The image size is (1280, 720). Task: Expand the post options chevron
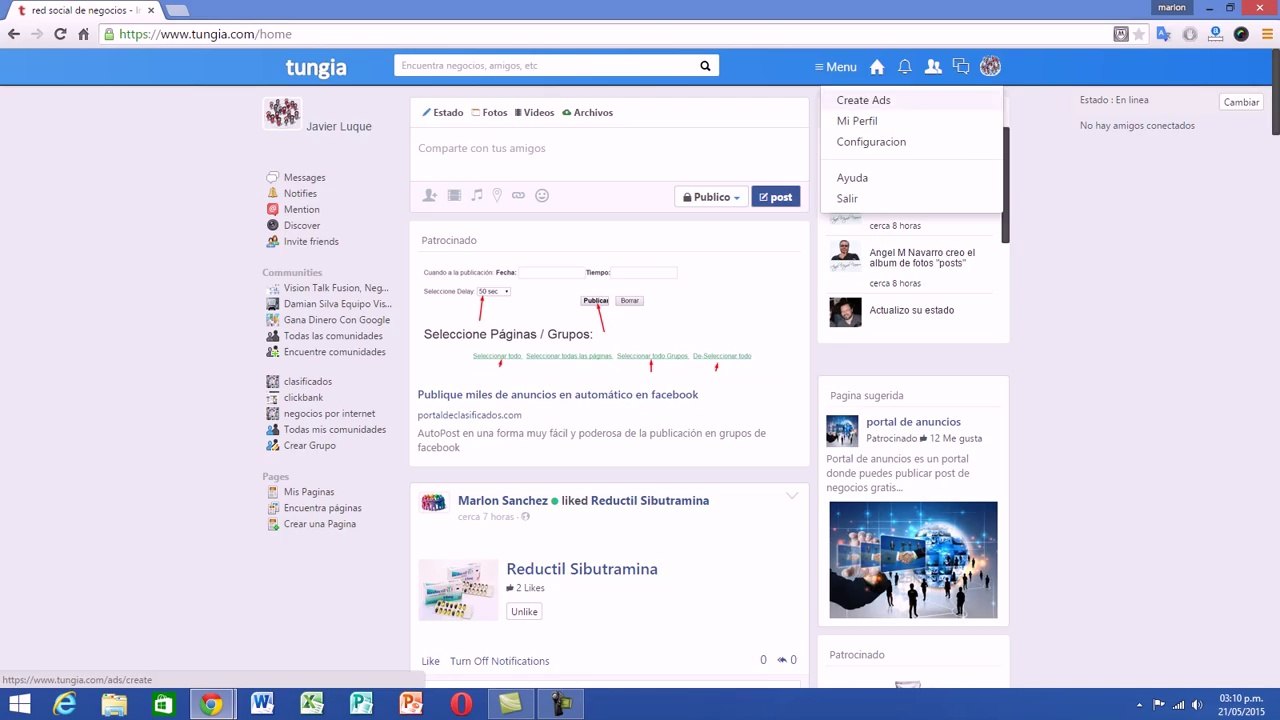coord(792,496)
